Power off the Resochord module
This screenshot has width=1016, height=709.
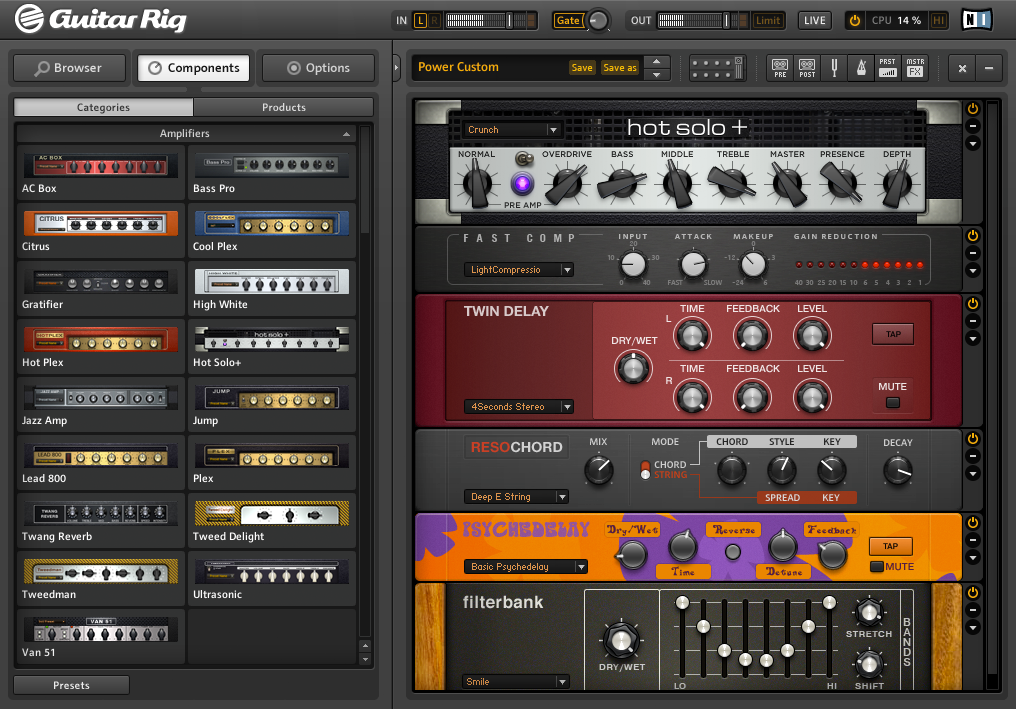pos(973,439)
